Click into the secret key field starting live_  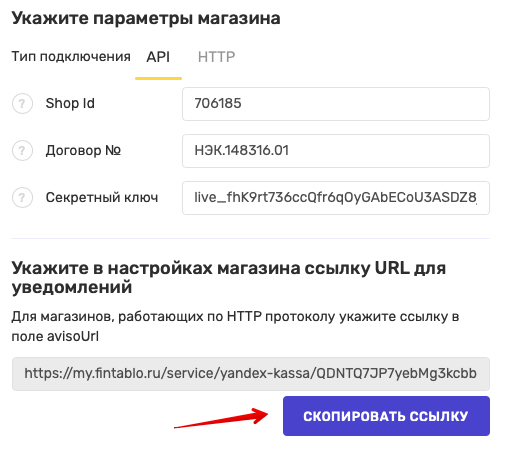click(336, 198)
